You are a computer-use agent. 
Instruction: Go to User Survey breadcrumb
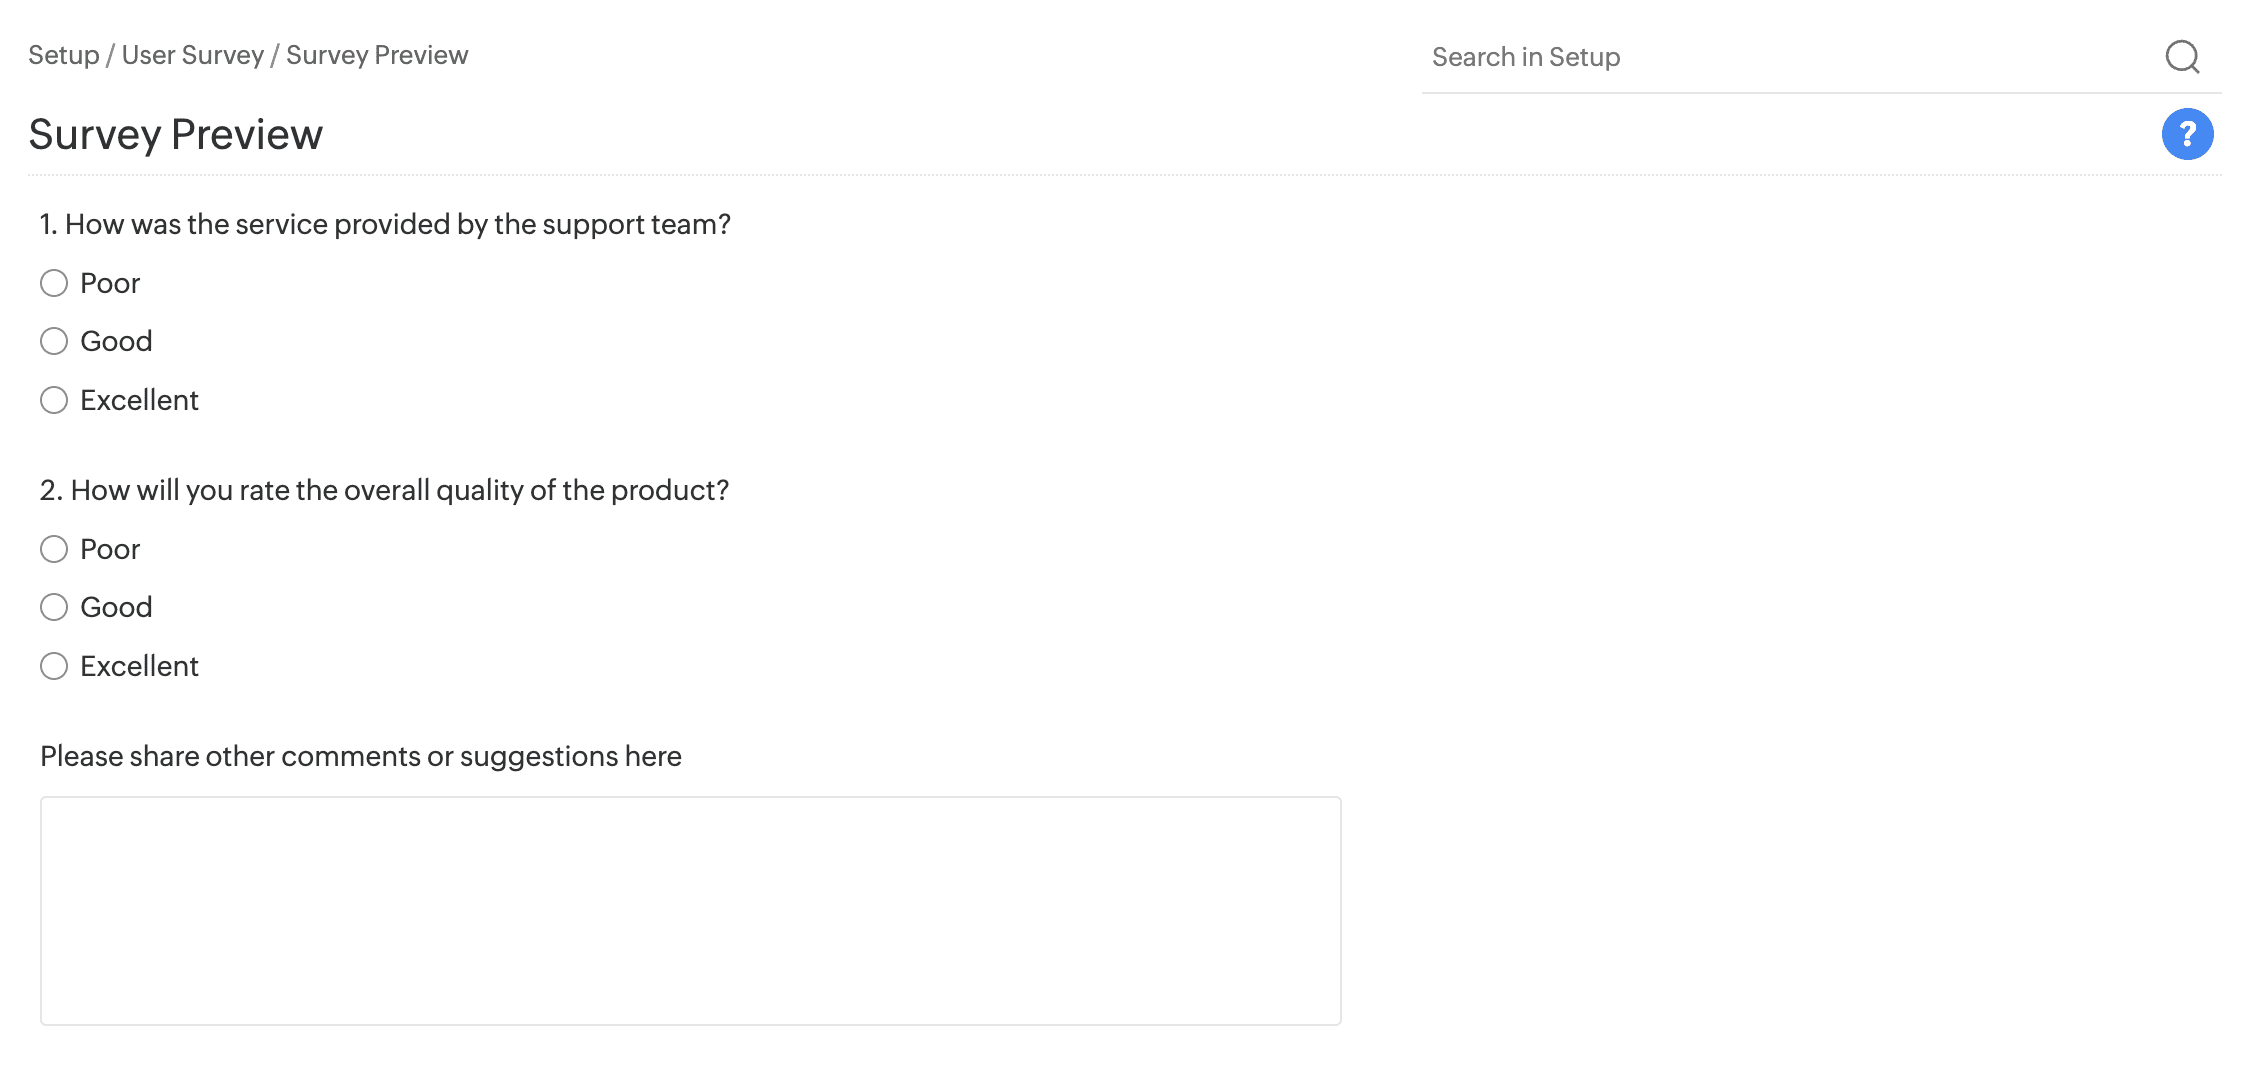pyautogui.click(x=192, y=55)
